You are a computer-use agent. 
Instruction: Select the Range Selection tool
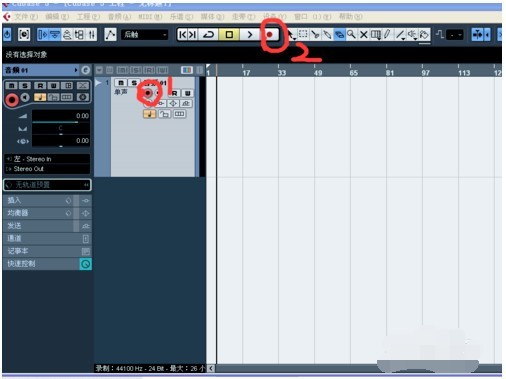[303, 34]
